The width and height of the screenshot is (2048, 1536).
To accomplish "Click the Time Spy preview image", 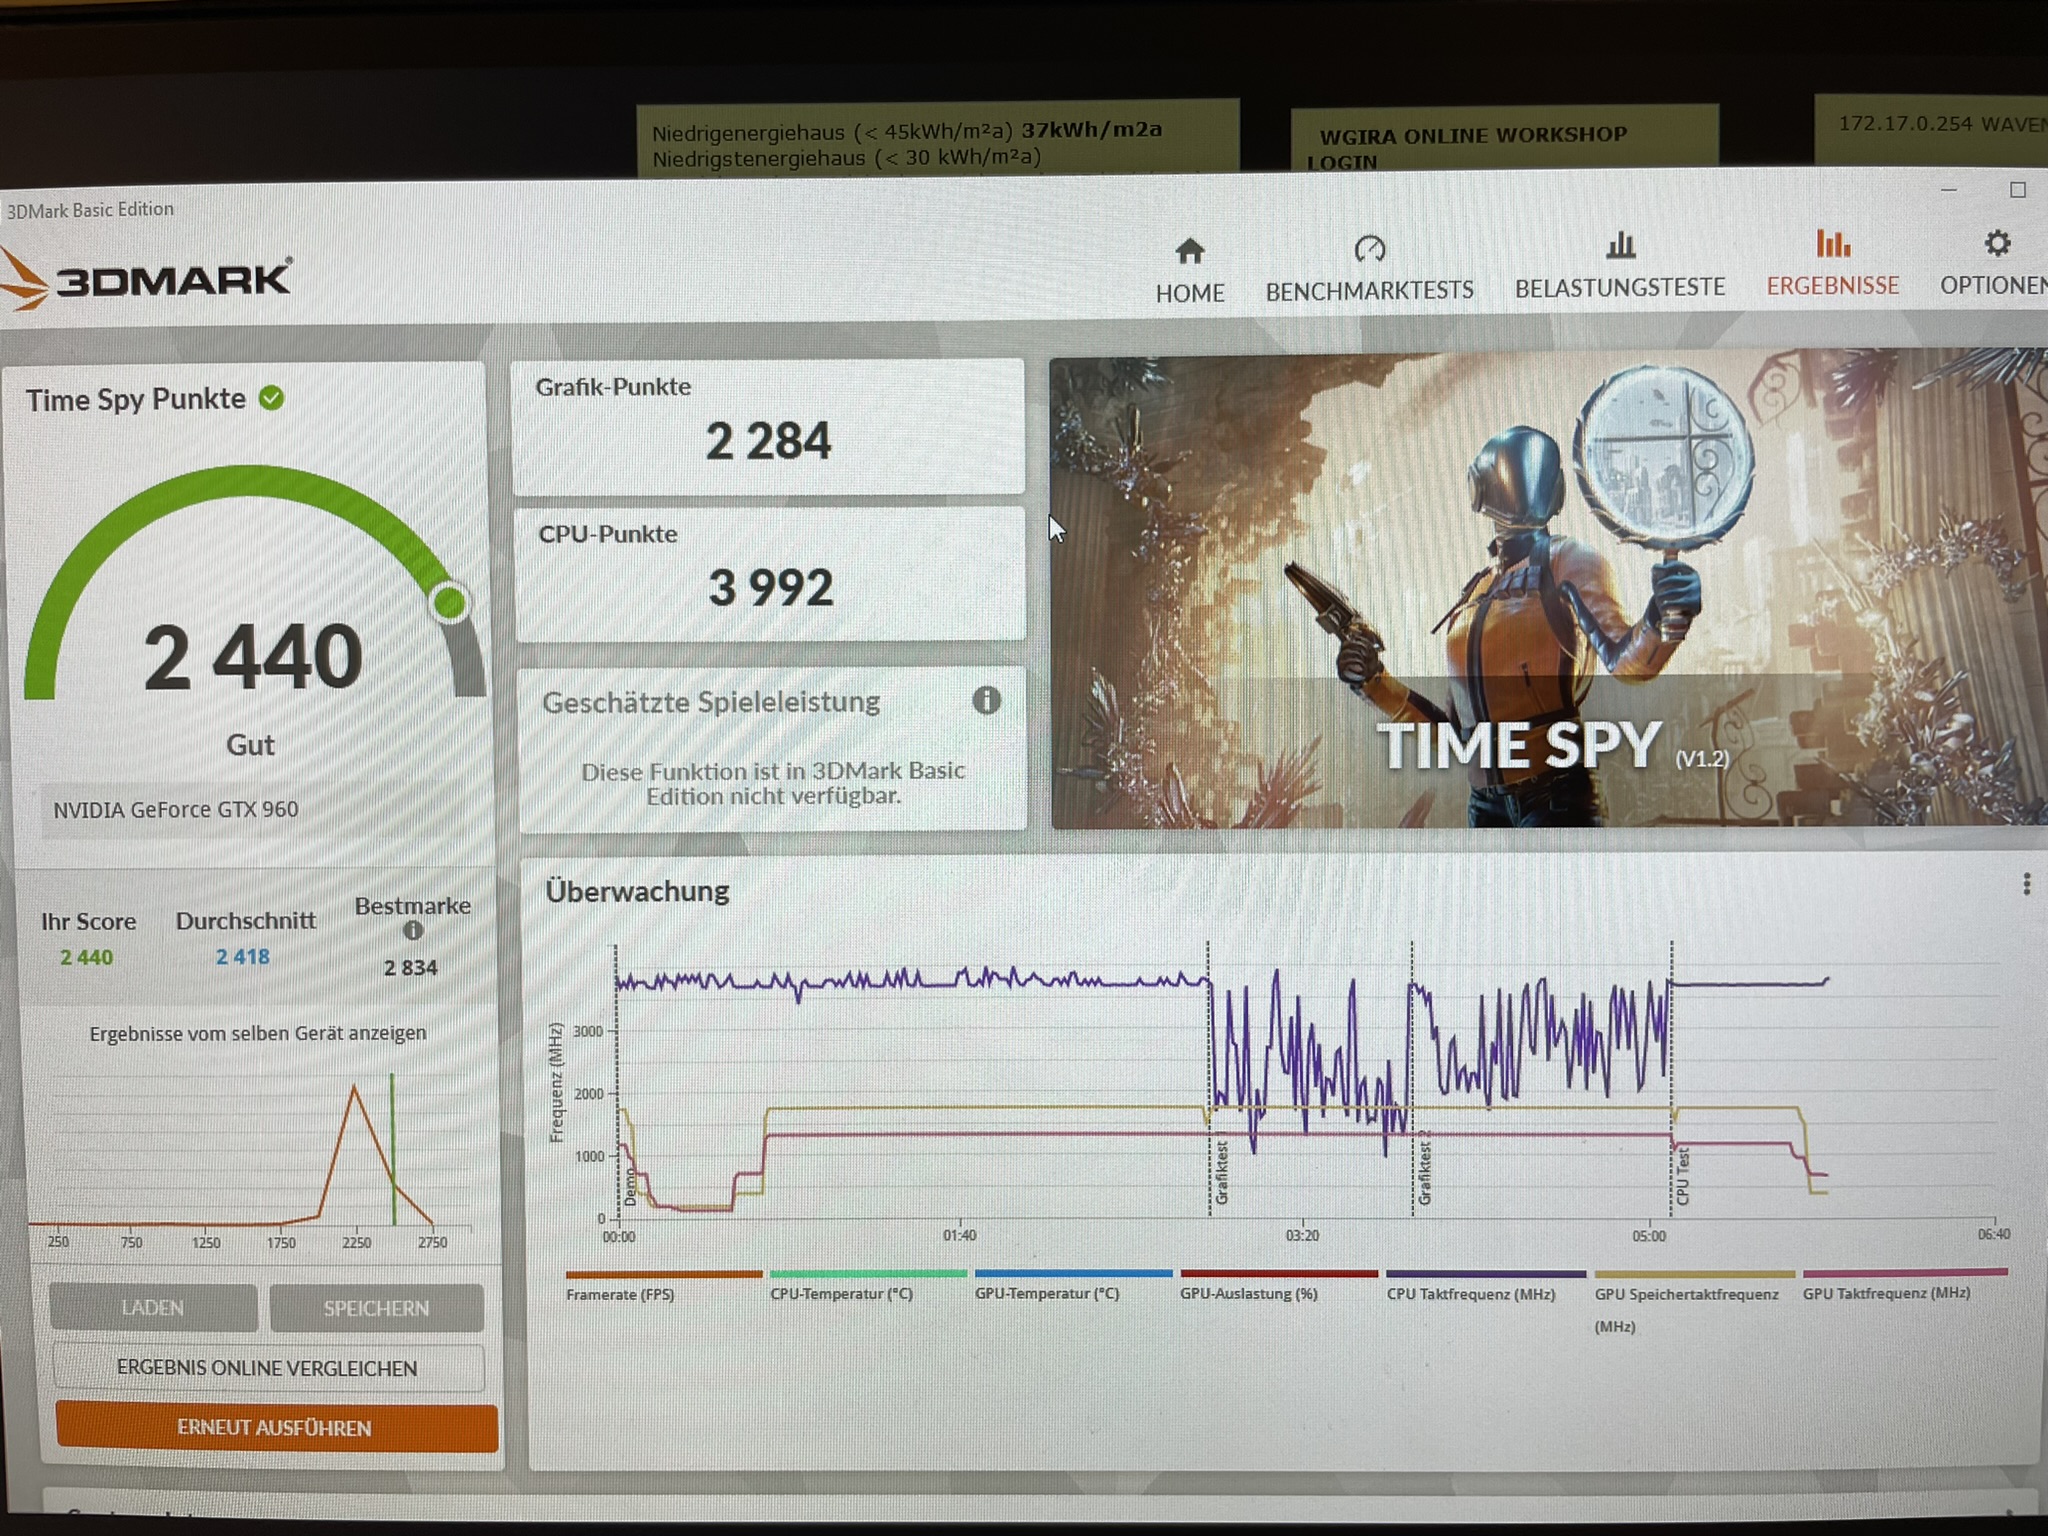I will pyautogui.click(x=1547, y=590).
